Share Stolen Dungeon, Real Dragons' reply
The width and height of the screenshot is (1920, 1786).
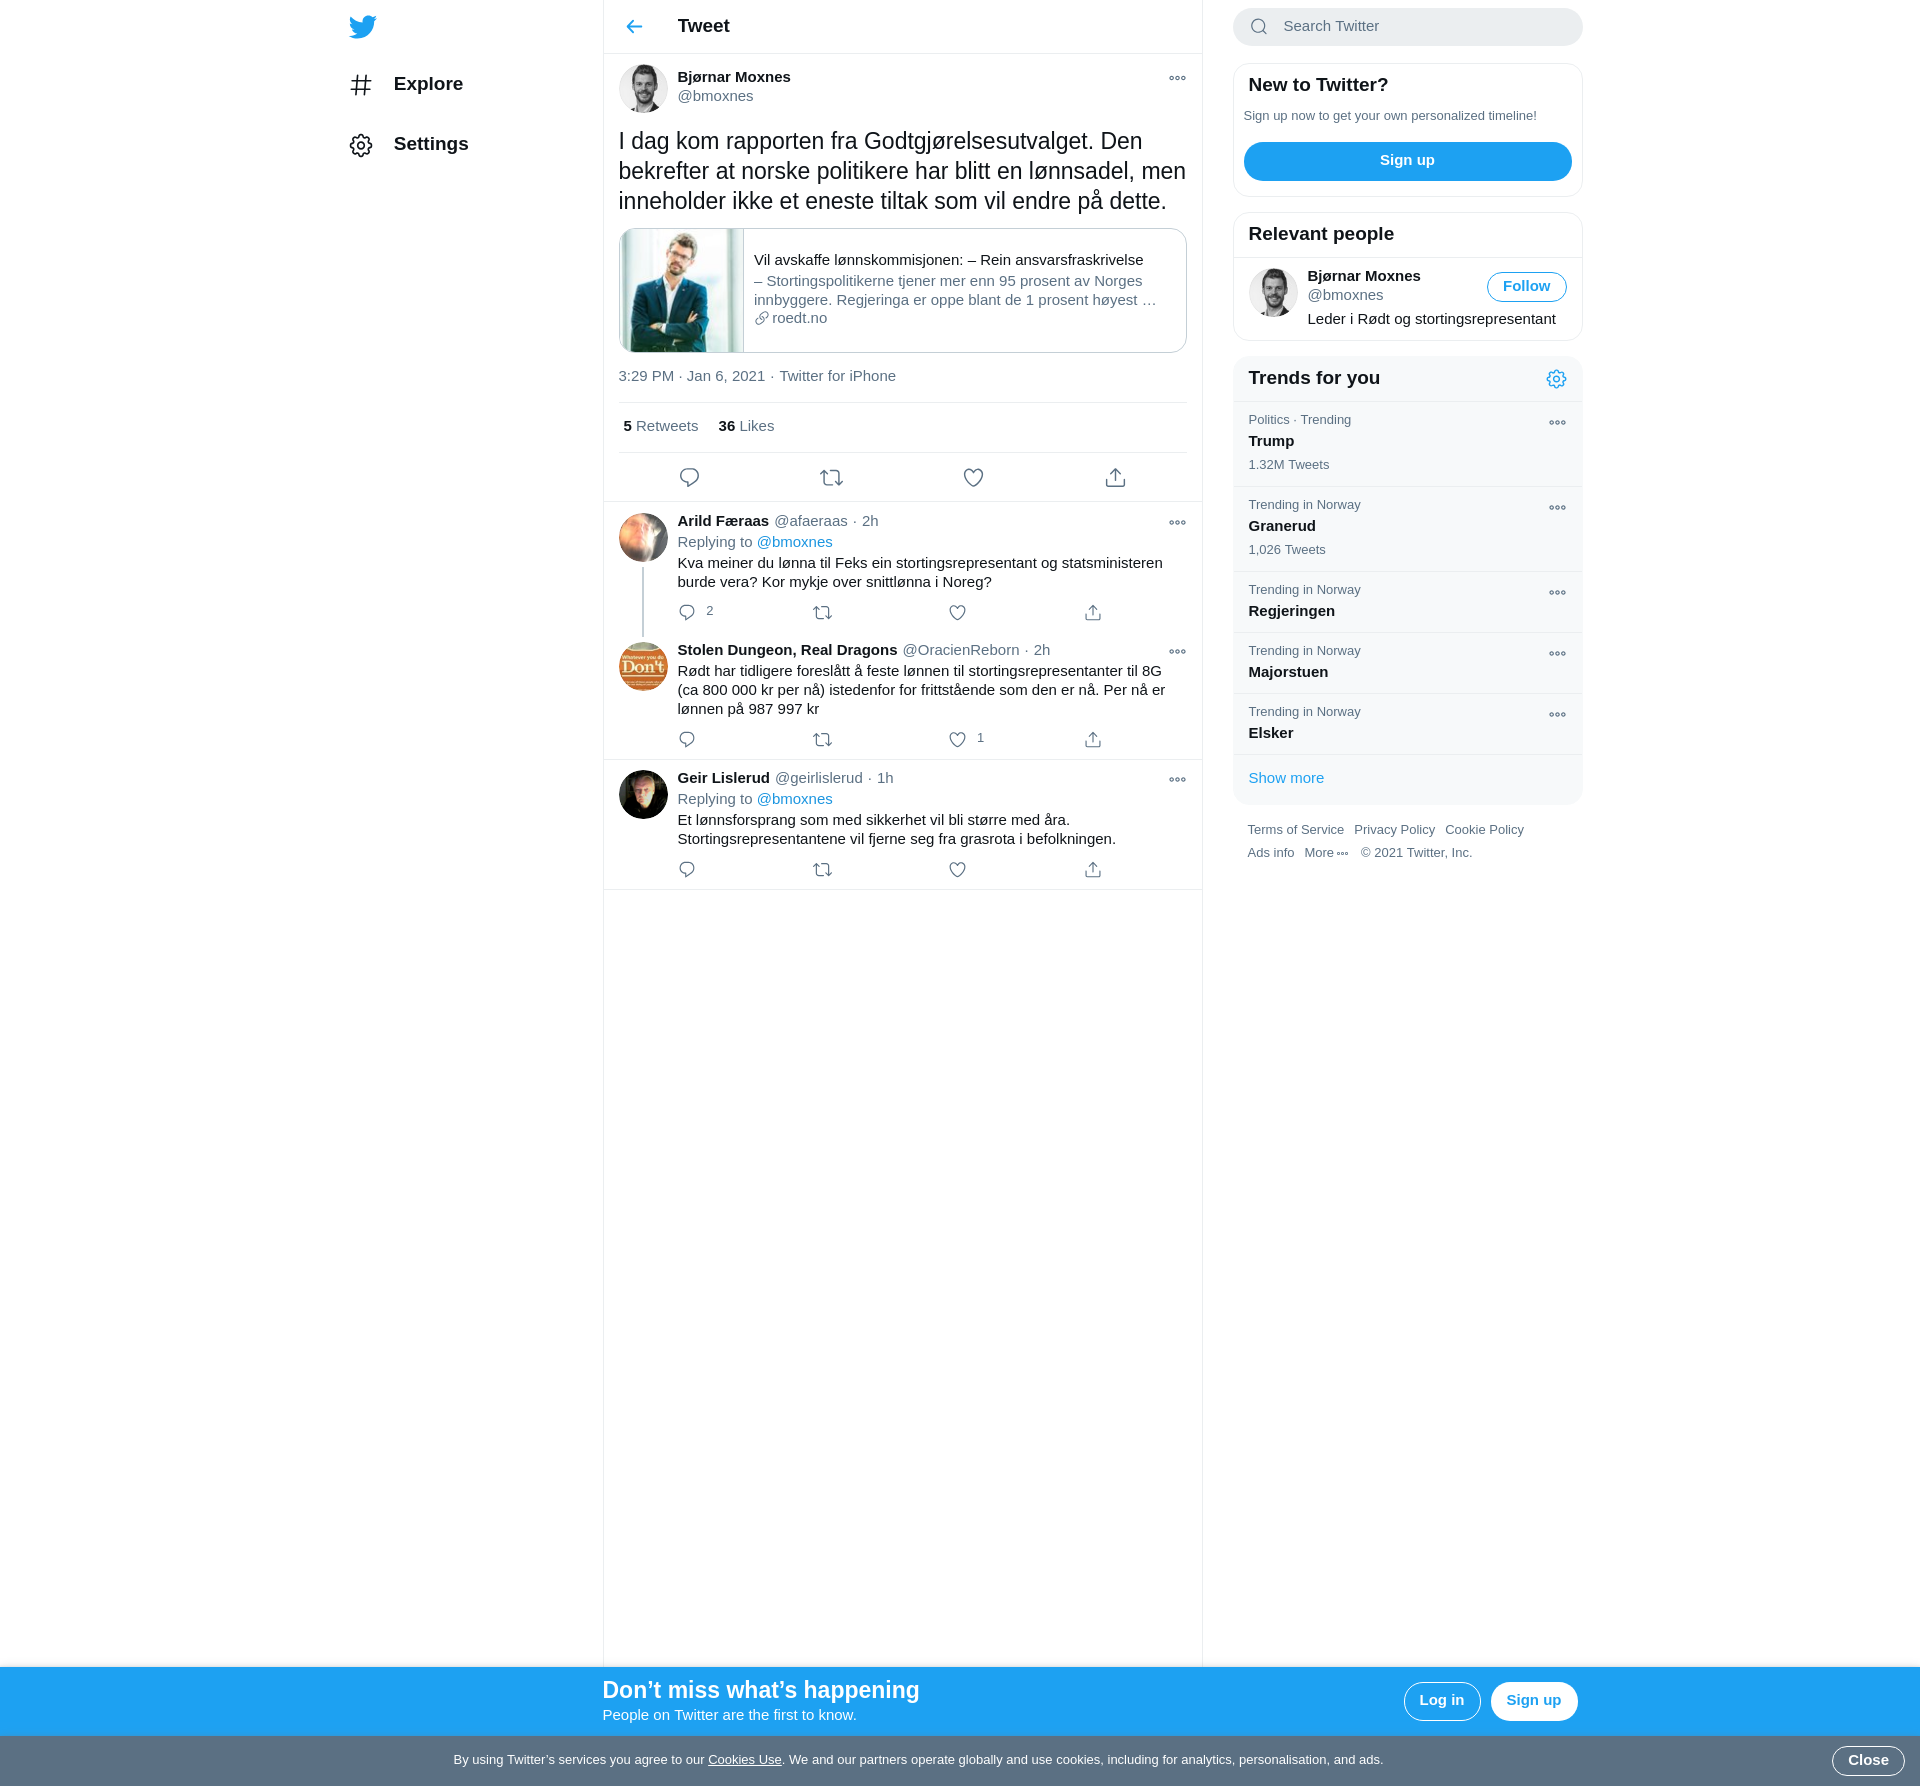1093,739
